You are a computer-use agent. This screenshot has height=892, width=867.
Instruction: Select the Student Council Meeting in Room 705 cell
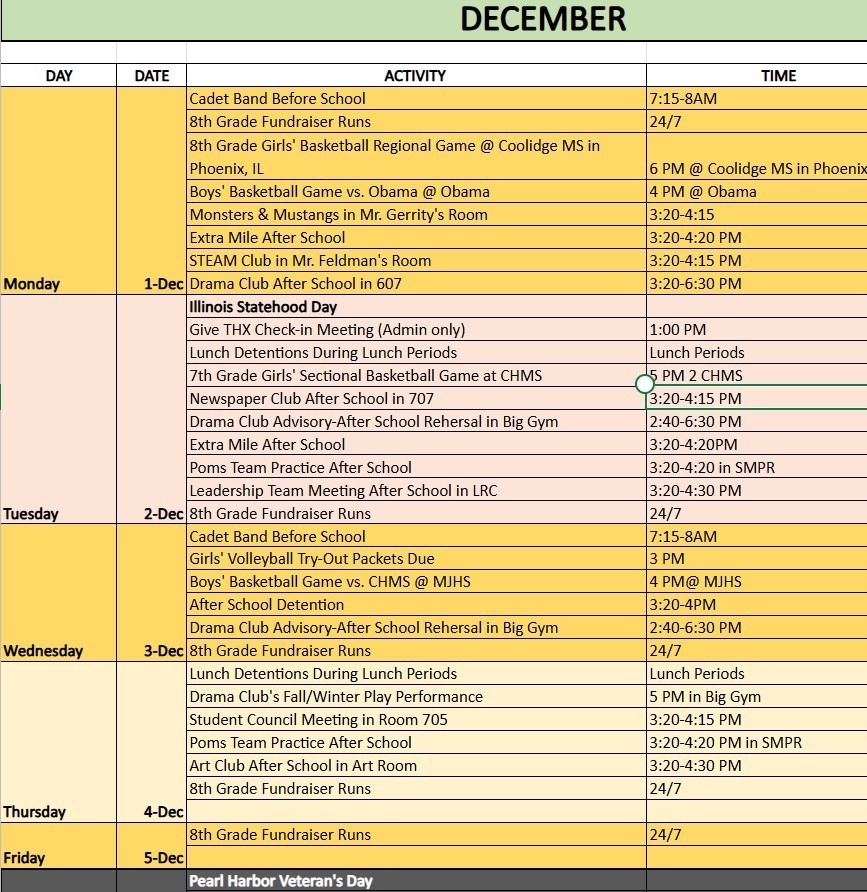click(415, 720)
